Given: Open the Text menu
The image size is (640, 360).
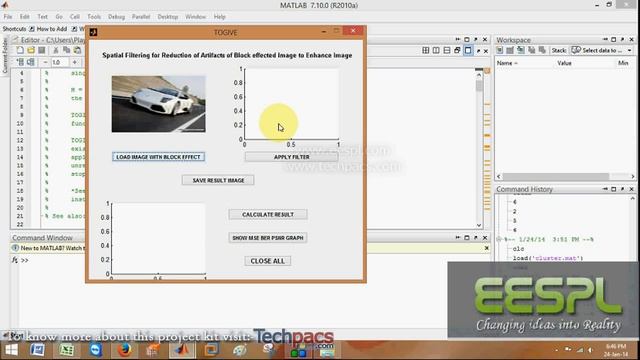Looking at the screenshot, I should (42, 17).
